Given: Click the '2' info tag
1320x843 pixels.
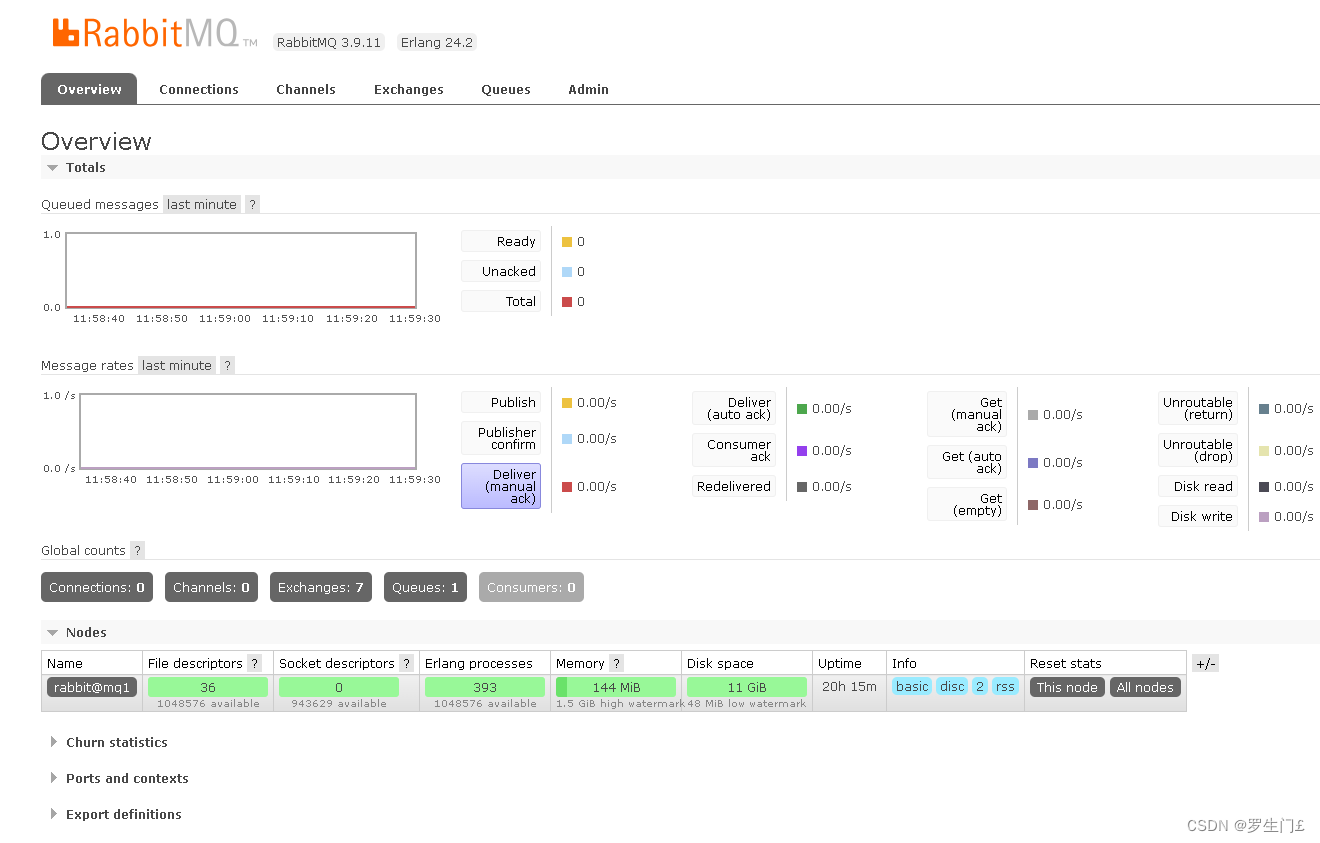Looking at the screenshot, I should 980,686.
